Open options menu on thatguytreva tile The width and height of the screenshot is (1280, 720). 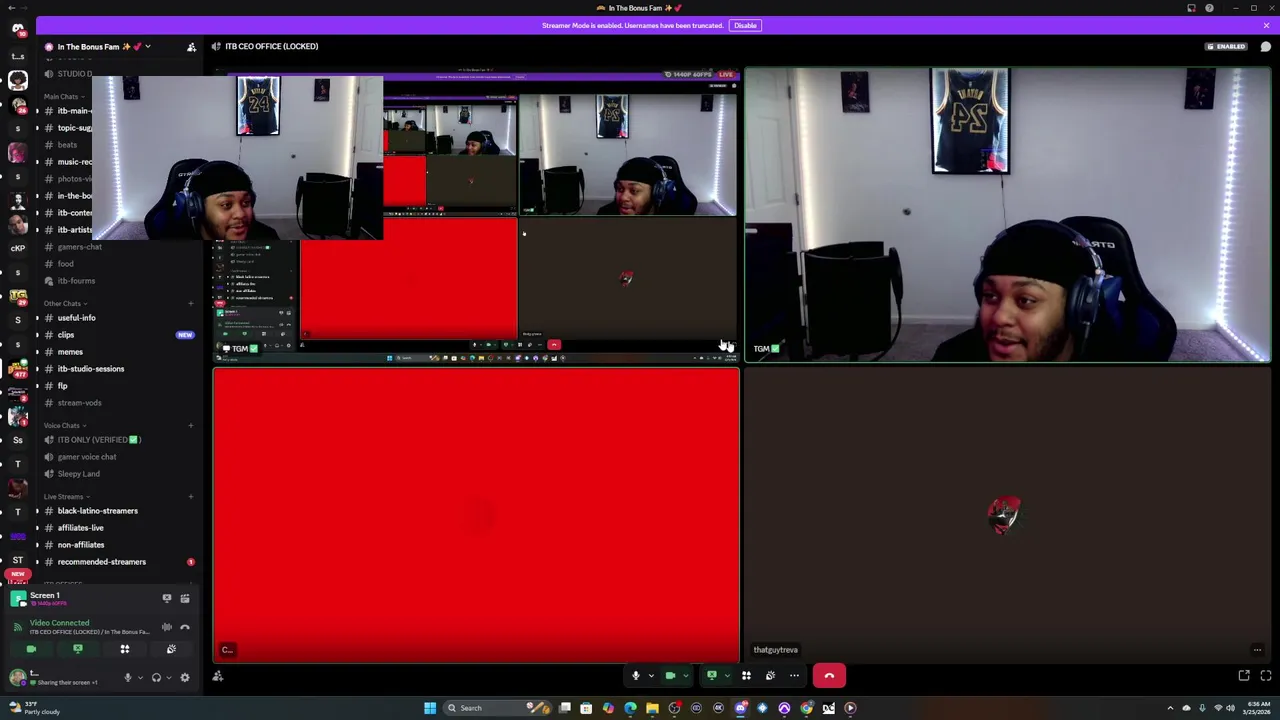pos(1257,650)
